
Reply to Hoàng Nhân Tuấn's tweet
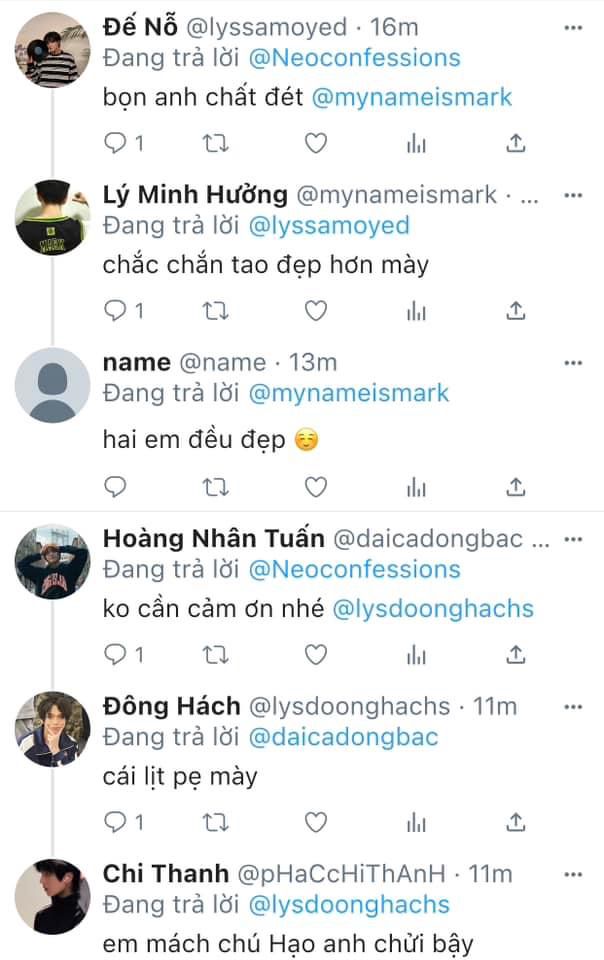[x=116, y=655]
